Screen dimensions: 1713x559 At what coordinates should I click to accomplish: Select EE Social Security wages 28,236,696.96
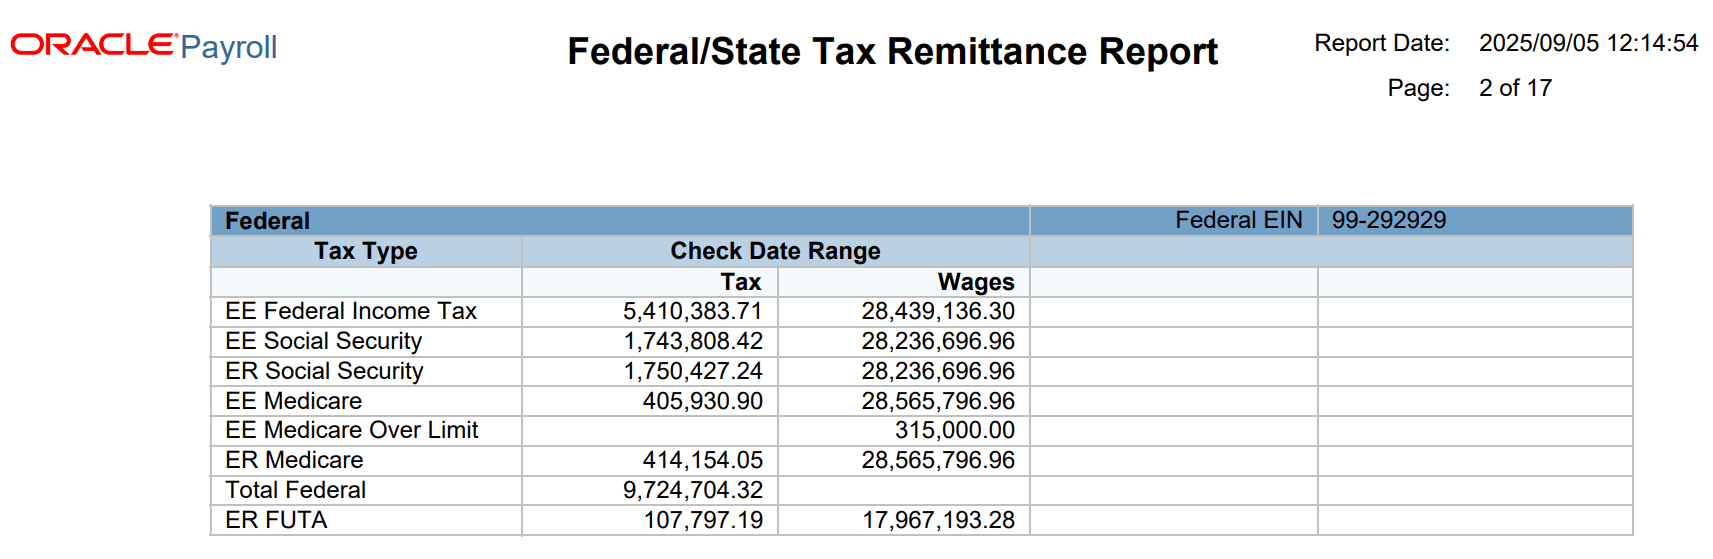tap(938, 341)
